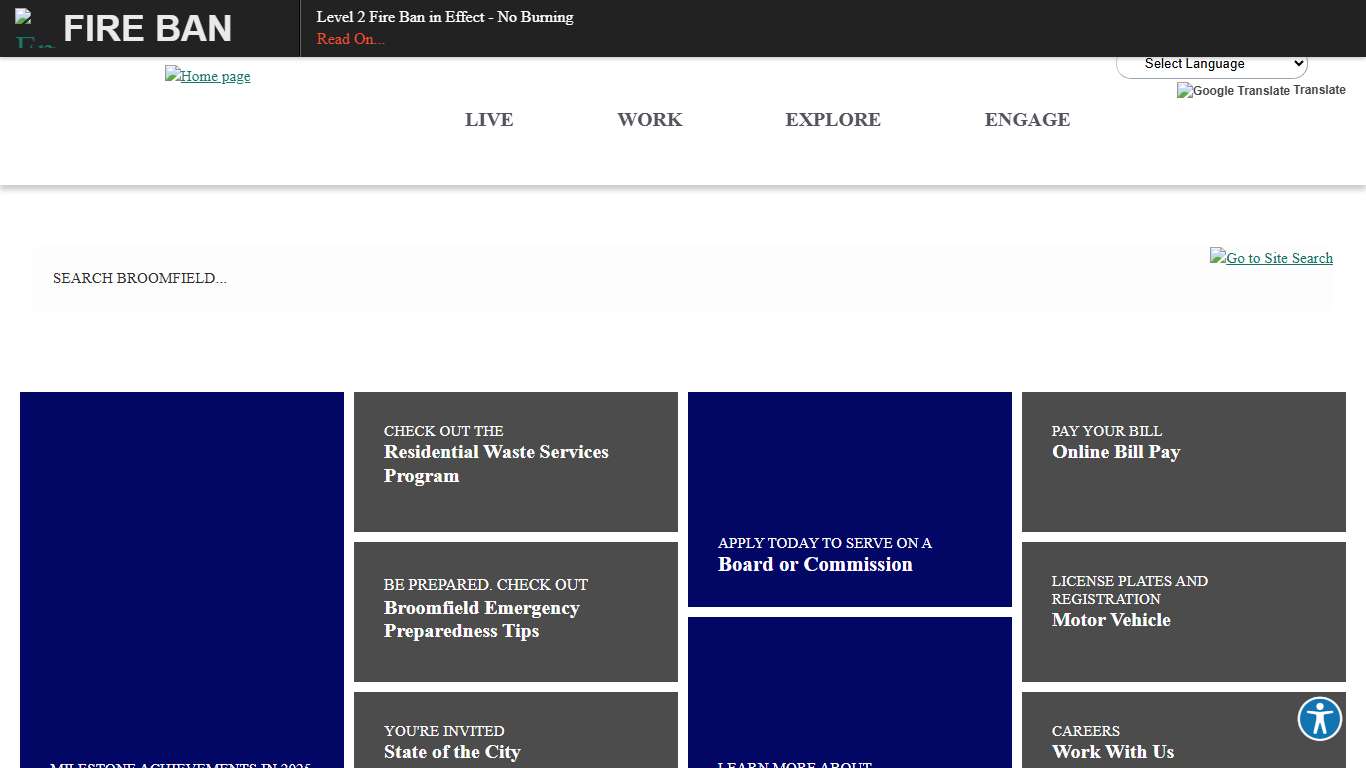
Task: Open the WORK navigation menu
Action: (x=649, y=120)
